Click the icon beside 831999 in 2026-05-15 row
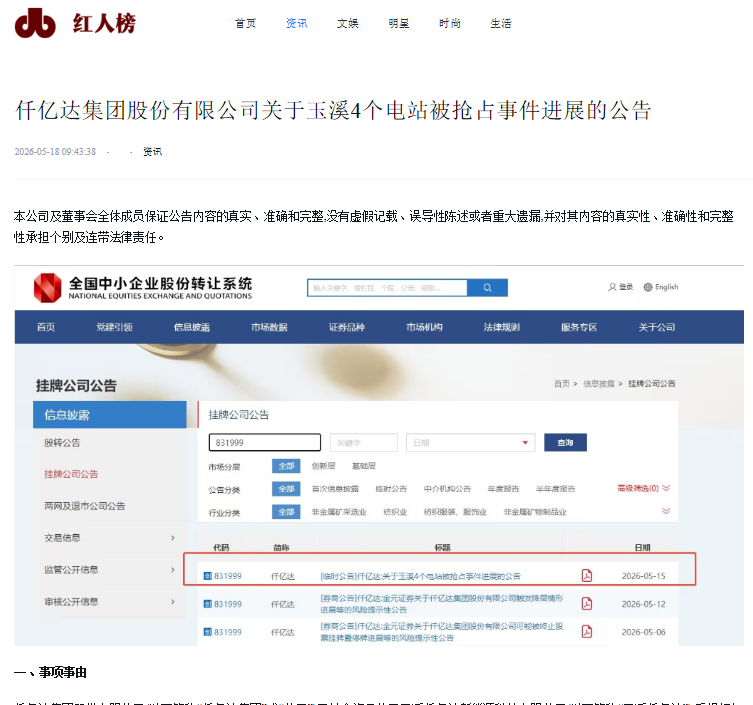The height and width of the screenshot is (705, 753). 208,576
